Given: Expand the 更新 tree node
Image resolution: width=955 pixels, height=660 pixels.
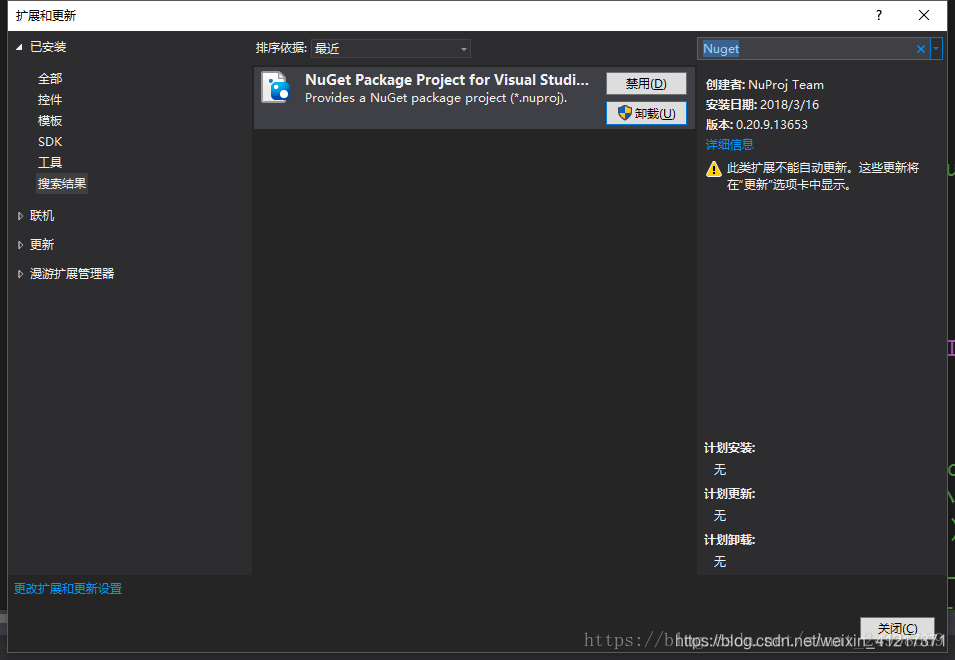Looking at the screenshot, I should (x=20, y=245).
